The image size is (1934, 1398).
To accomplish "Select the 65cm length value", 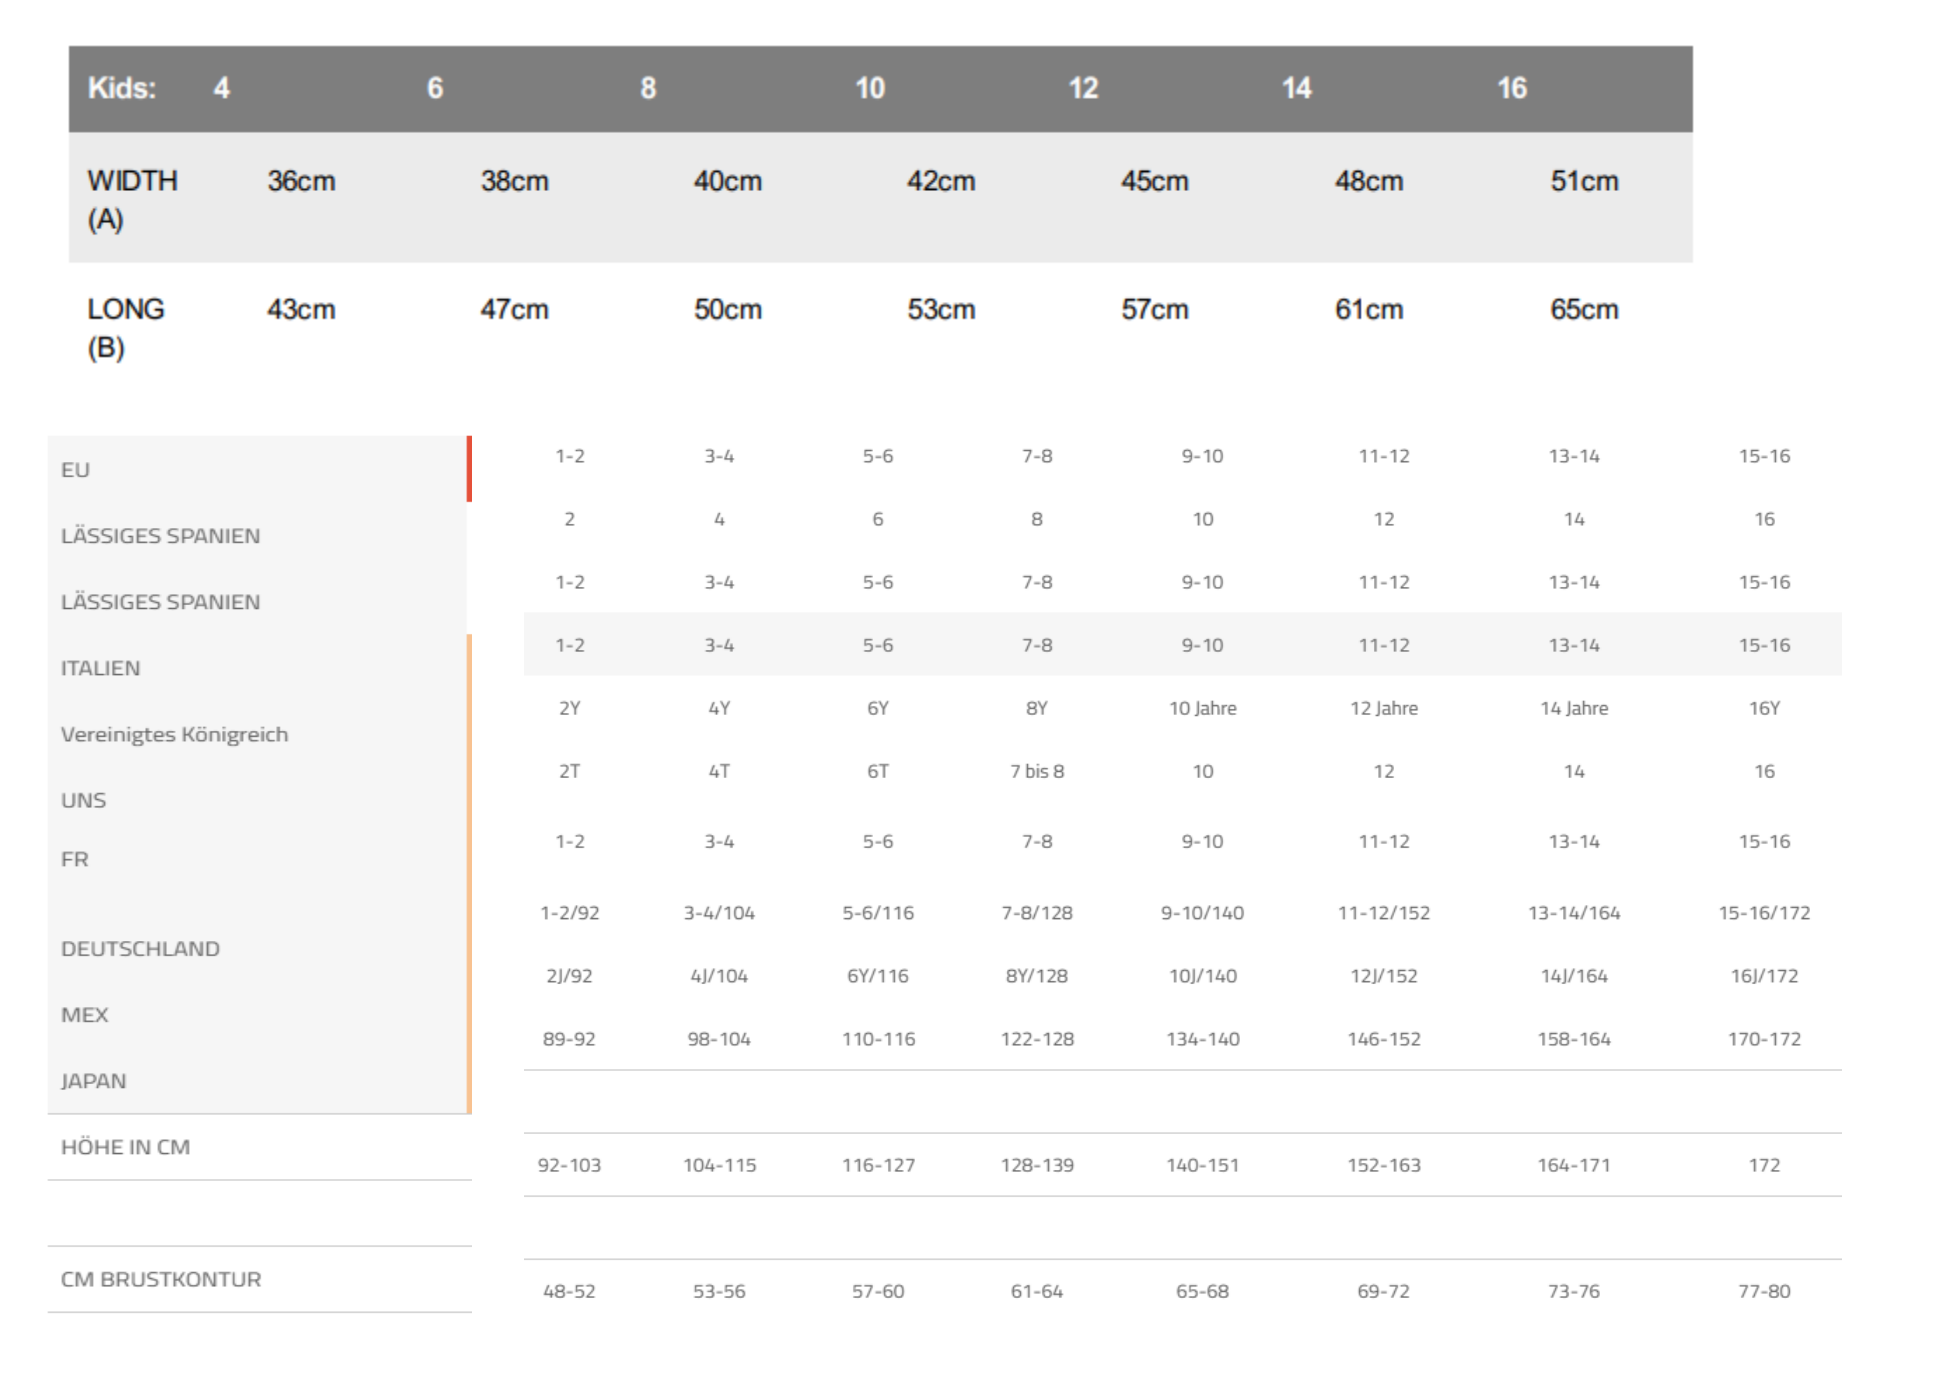I will coord(1584,309).
